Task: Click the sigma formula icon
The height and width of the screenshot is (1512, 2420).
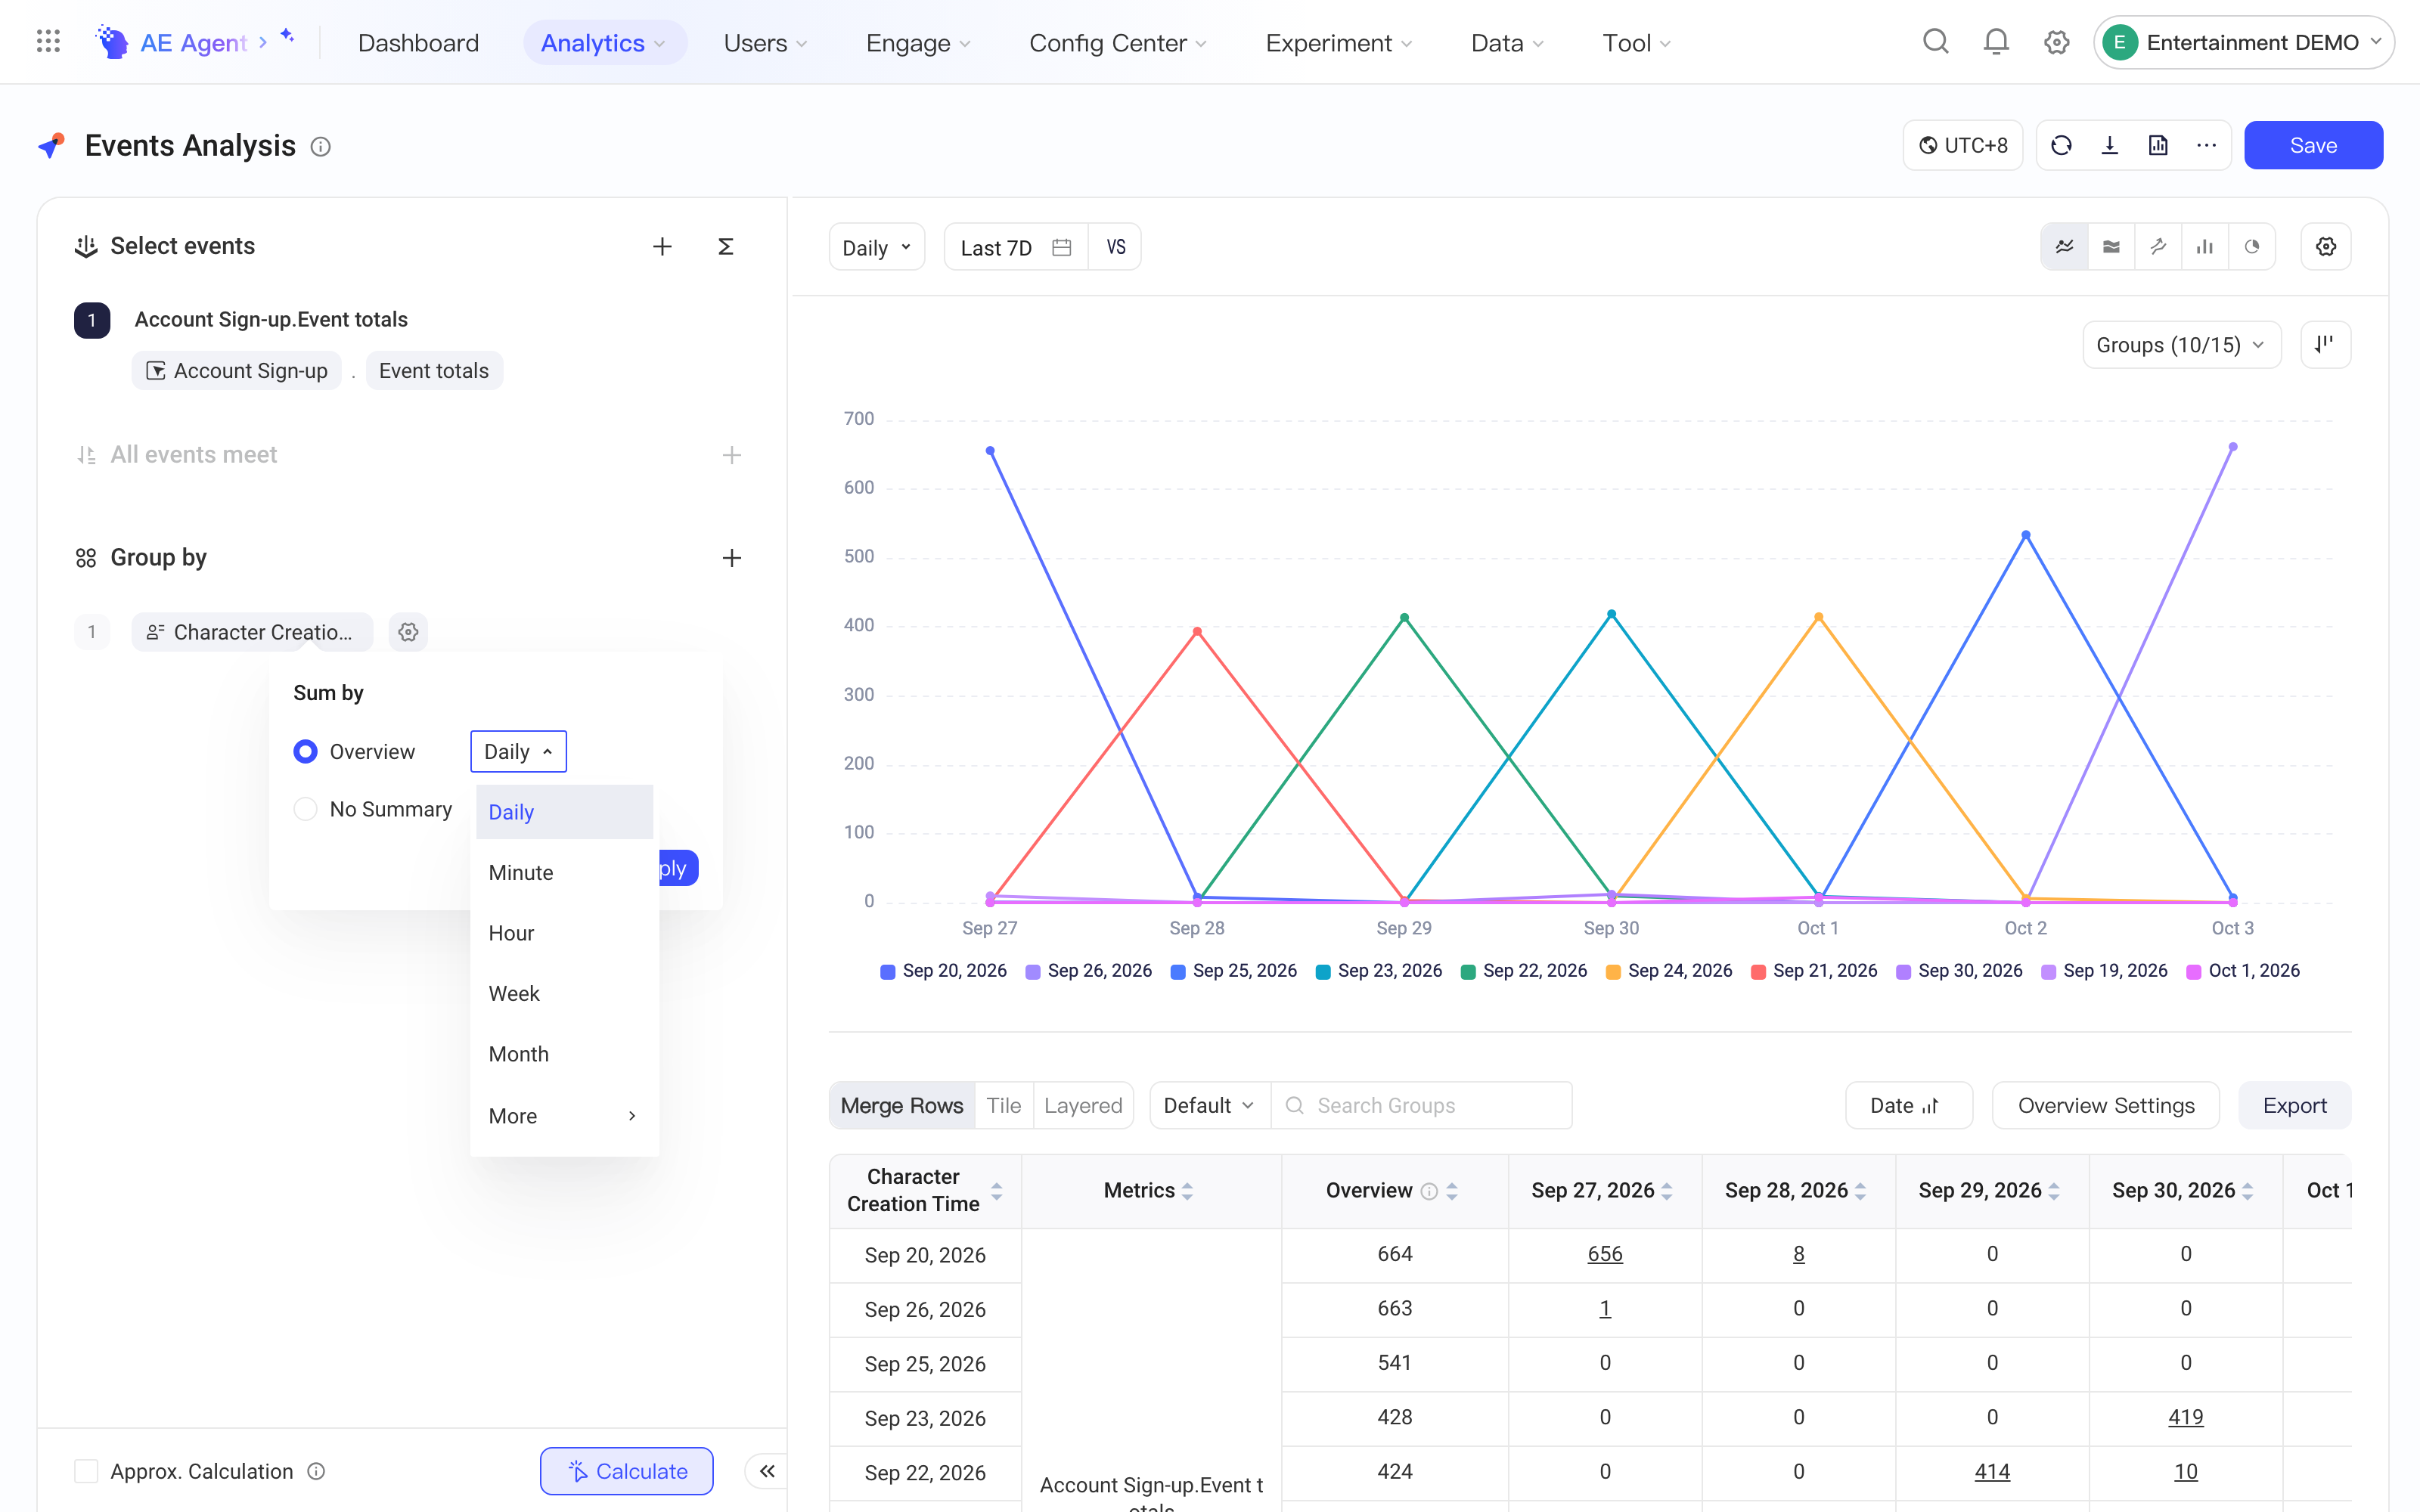Action: [x=726, y=246]
